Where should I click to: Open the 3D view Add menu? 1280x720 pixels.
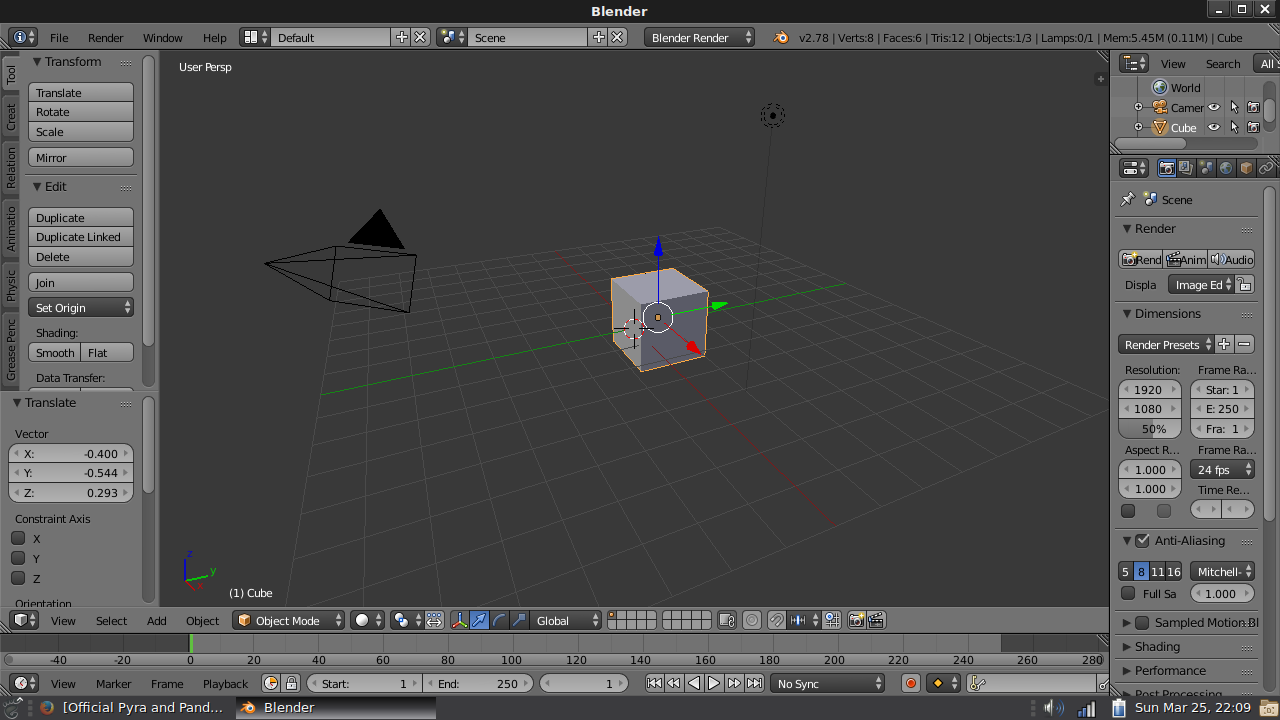pos(157,620)
